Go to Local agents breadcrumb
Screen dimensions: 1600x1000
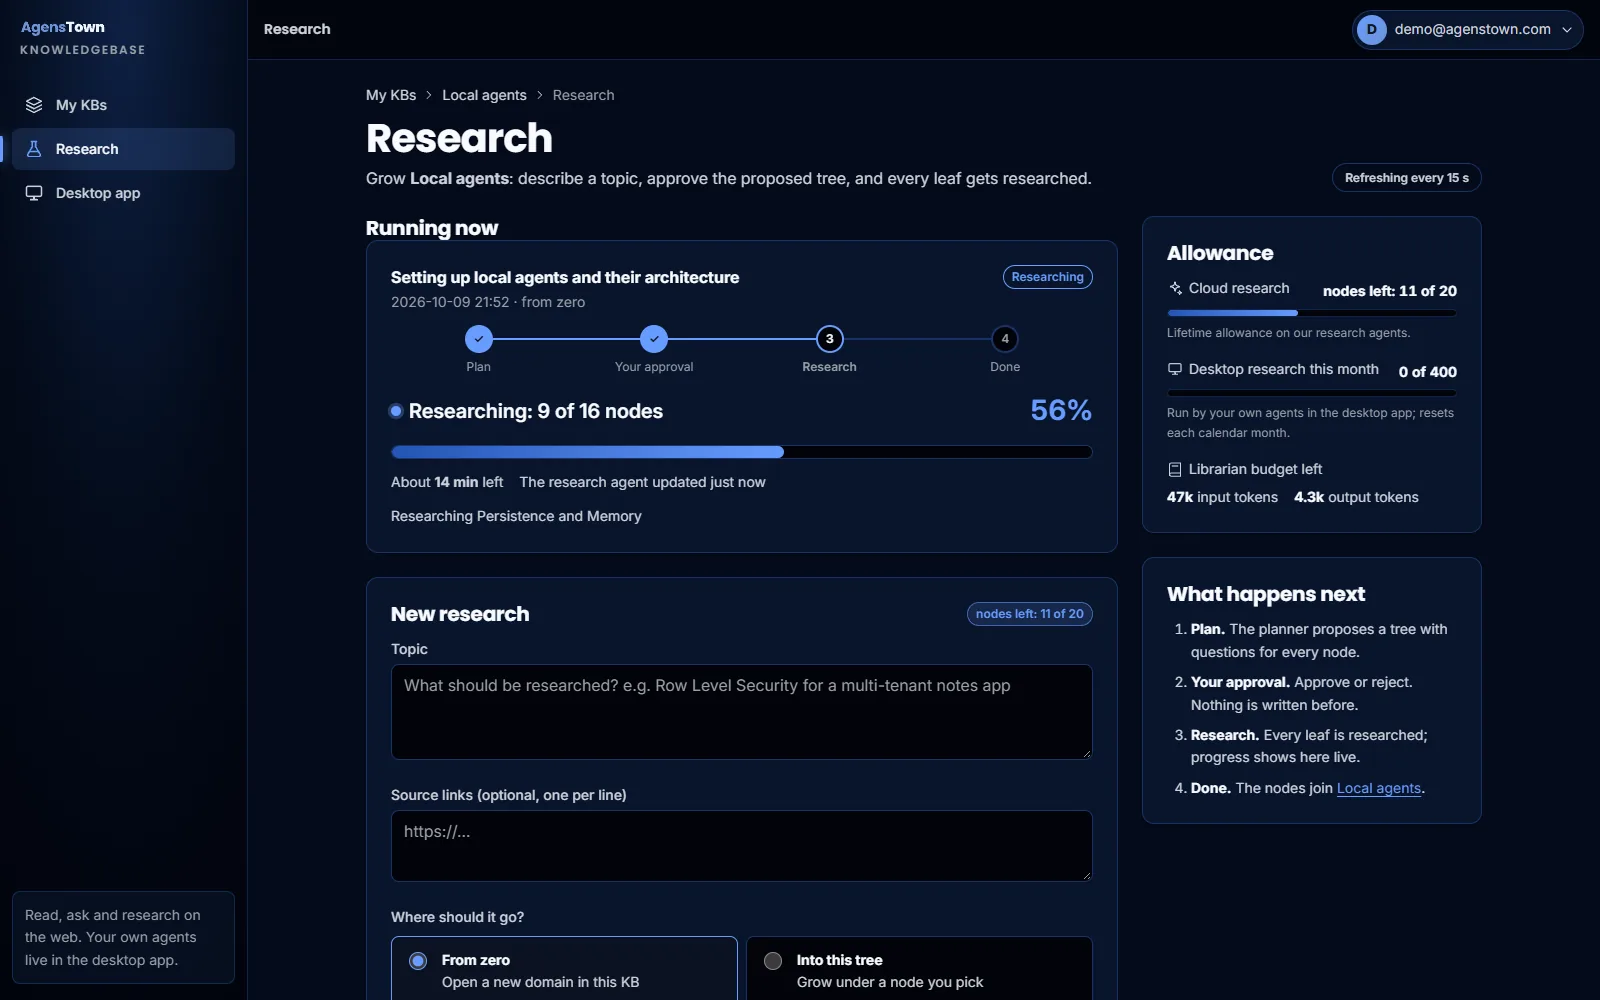tap(484, 95)
